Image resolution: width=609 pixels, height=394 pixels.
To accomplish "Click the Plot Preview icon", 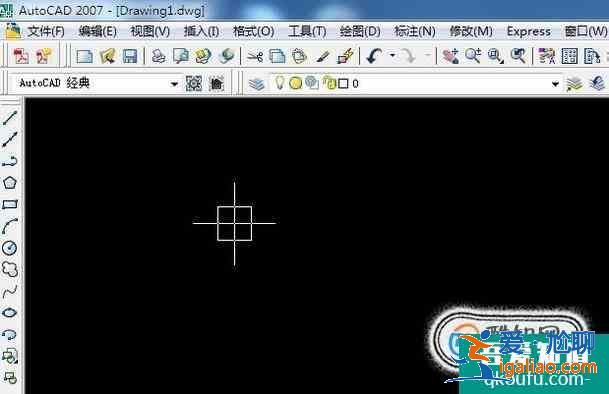I will [181, 57].
